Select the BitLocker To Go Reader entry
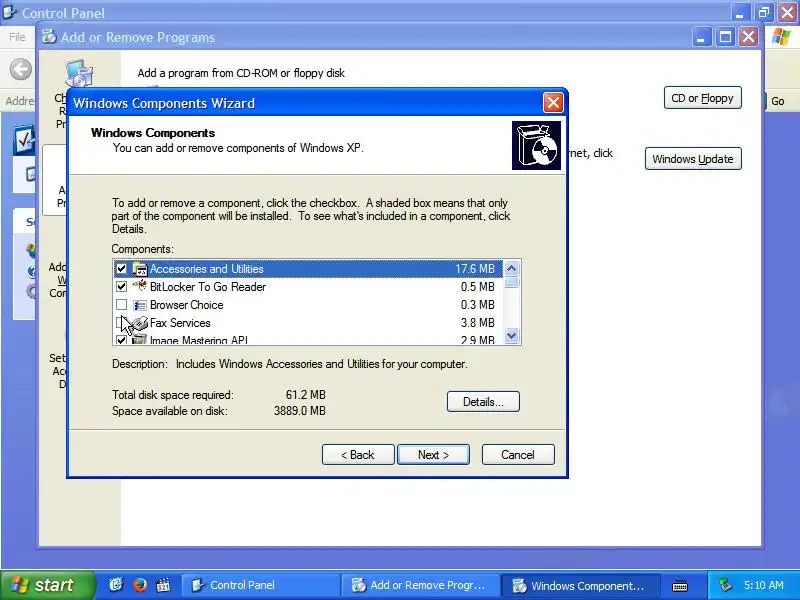This screenshot has width=800, height=600. pos(208,287)
